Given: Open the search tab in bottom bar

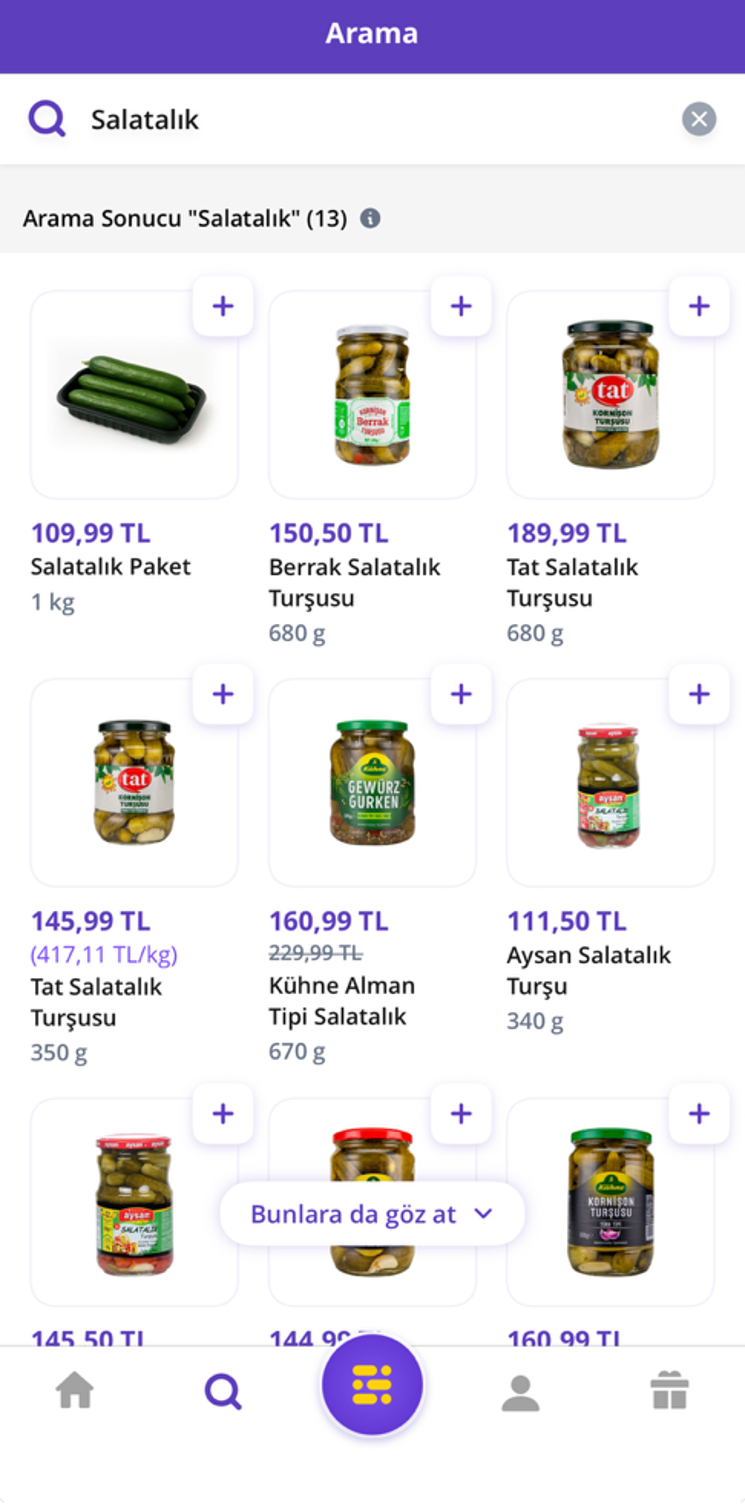Looking at the screenshot, I should coord(223,1391).
